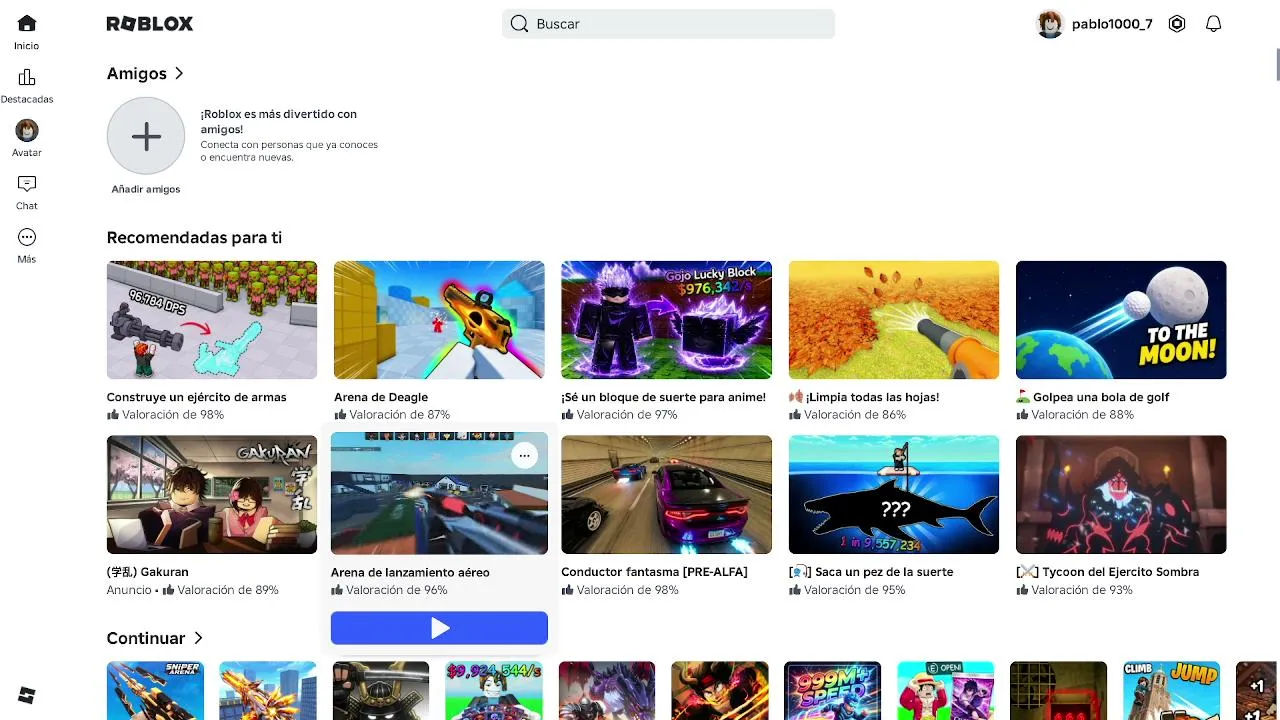This screenshot has width=1280, height=720.
Task: Click the Conductor fantasma [PRE-ALFA] title
Action: pyautogui.click(x=654, y=572)
